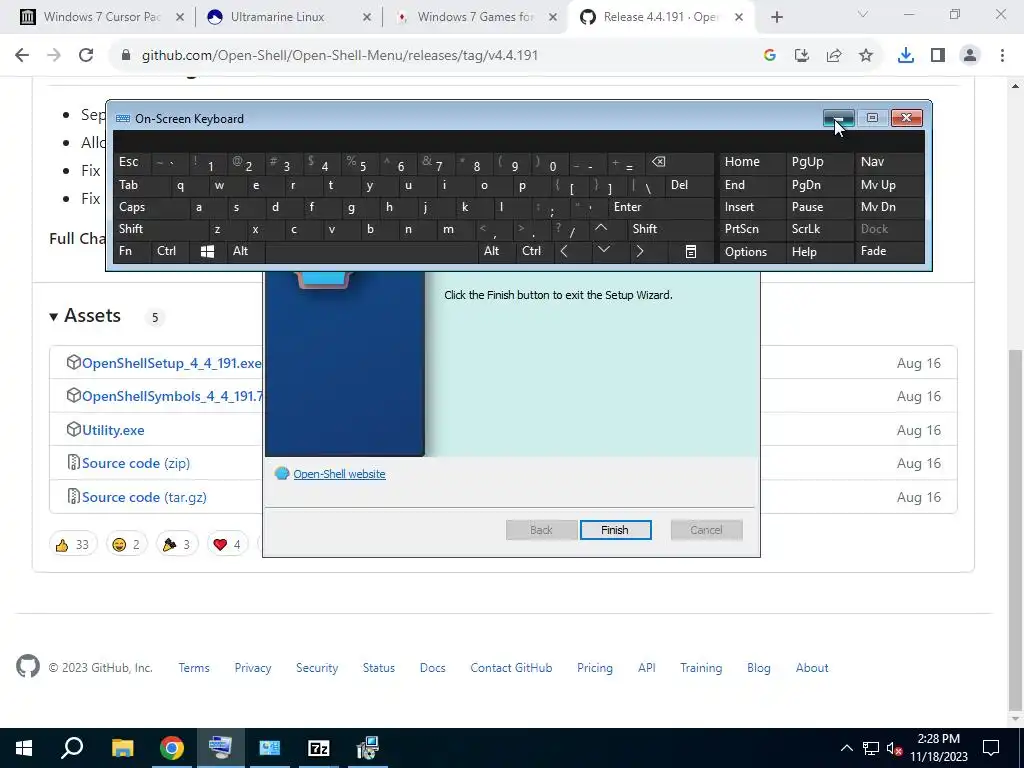Open GitHub Docs footer link
This screenshot has width=1024, height=768.
pyautogui.click(x=432, y=668)
